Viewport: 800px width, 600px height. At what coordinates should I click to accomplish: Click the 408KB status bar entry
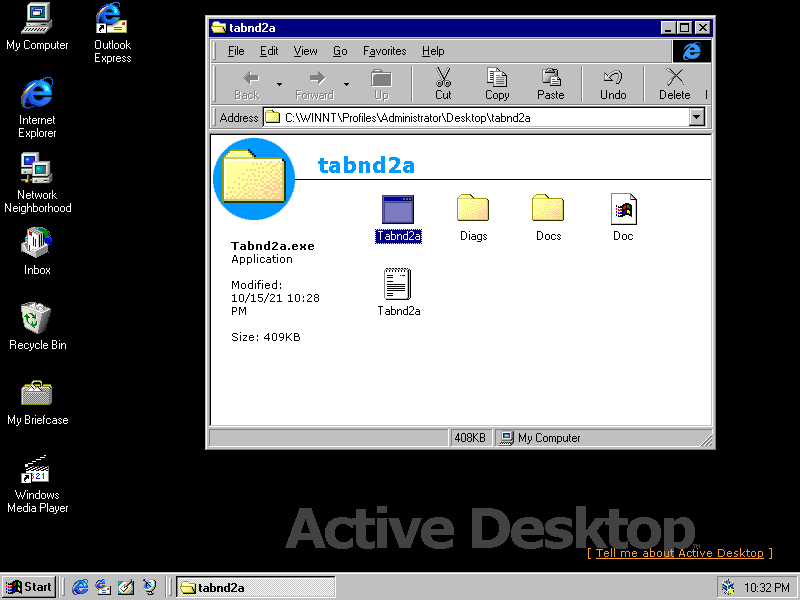click(x=470, y=438)
